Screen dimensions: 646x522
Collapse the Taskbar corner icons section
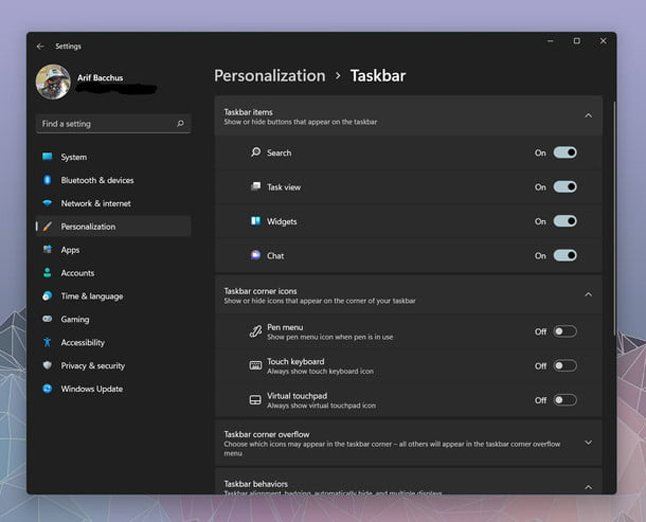click(588, 295)
